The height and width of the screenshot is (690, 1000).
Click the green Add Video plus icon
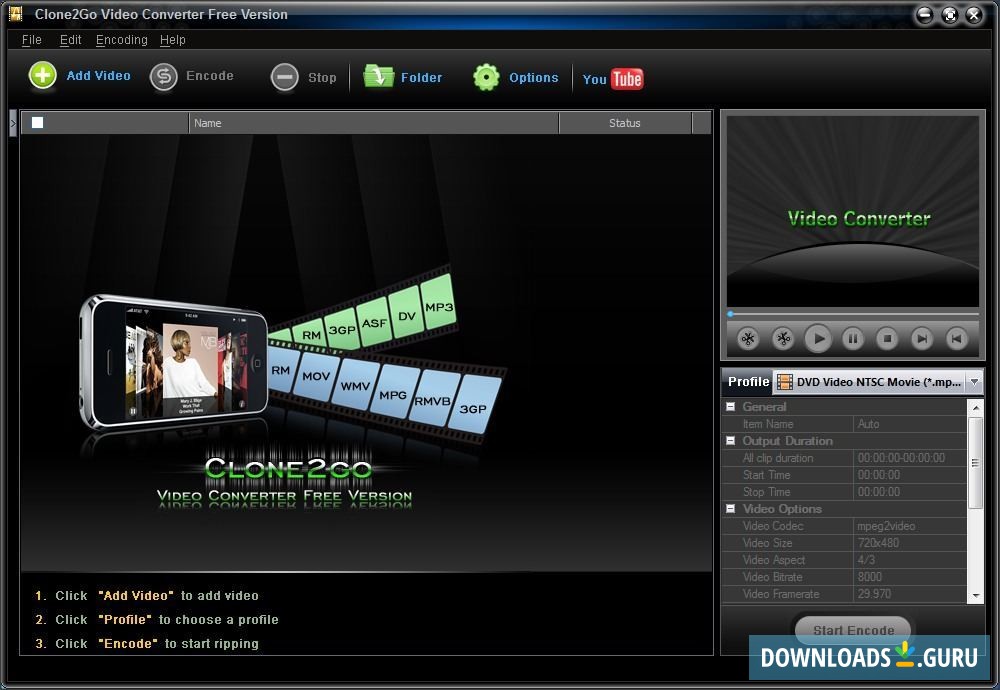(x=43, y=76)
